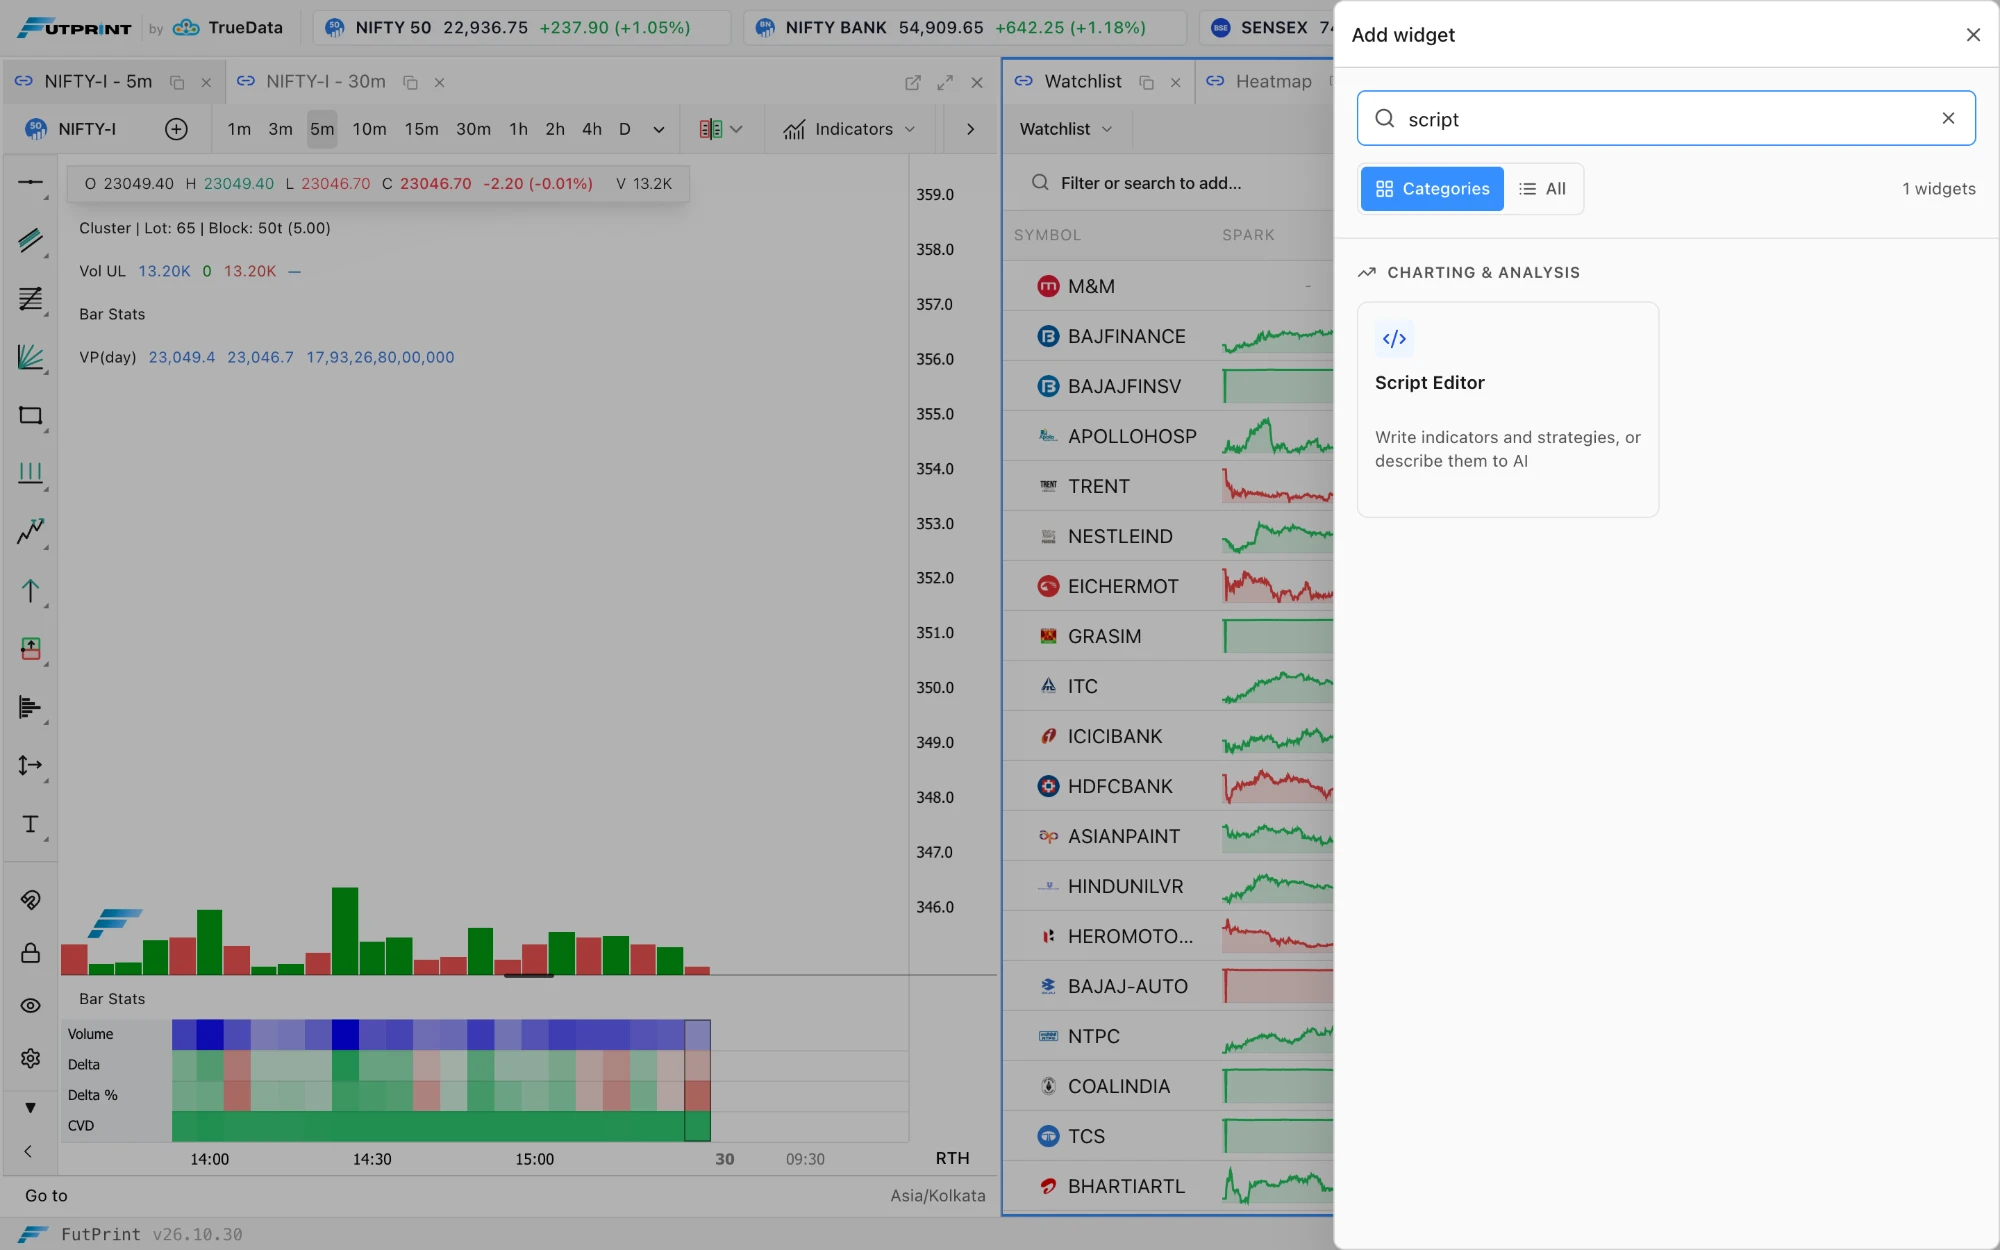Show more chart toolbar options arrow
Viewport: 2000px width, 1250px height.
970,129
